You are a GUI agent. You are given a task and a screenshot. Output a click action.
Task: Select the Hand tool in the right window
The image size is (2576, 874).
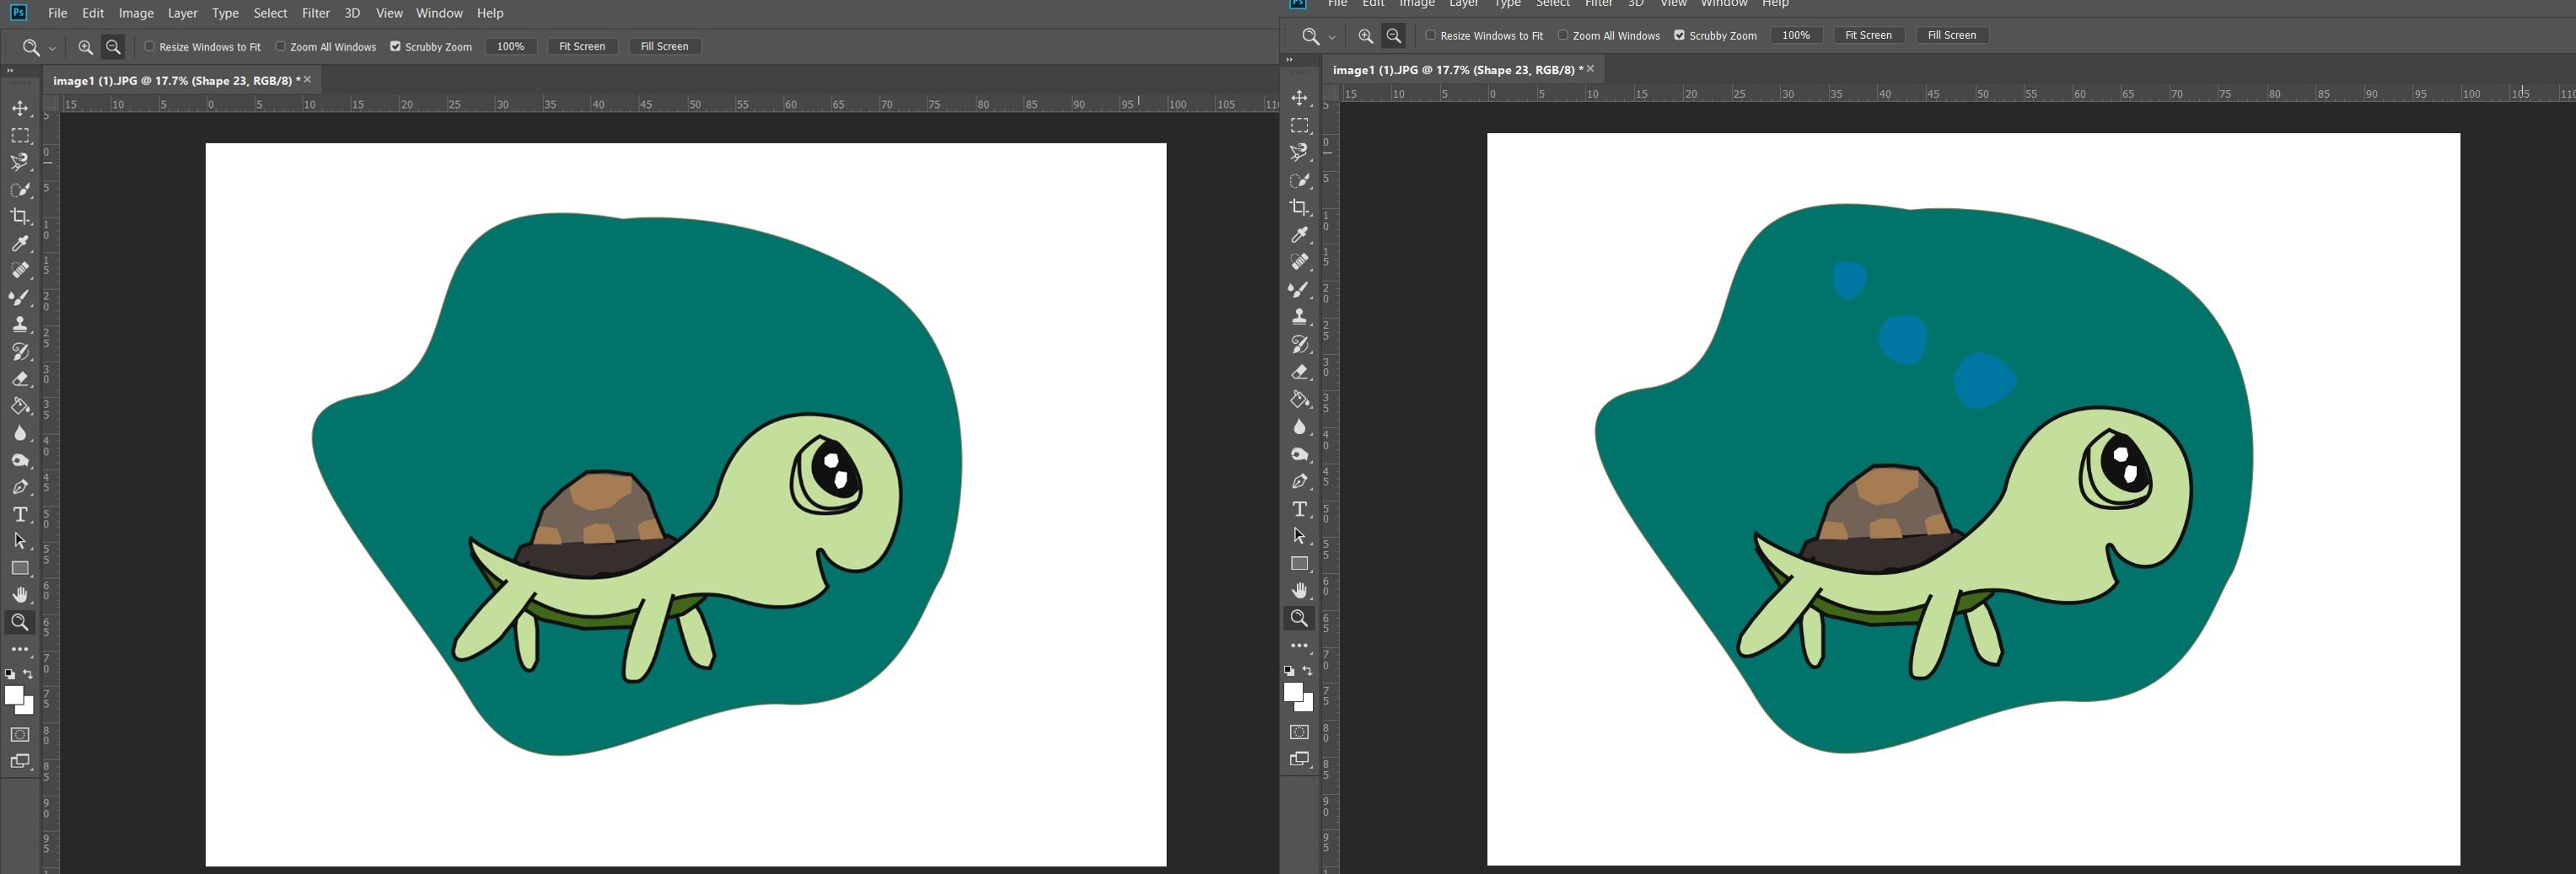click(1299, 590)
